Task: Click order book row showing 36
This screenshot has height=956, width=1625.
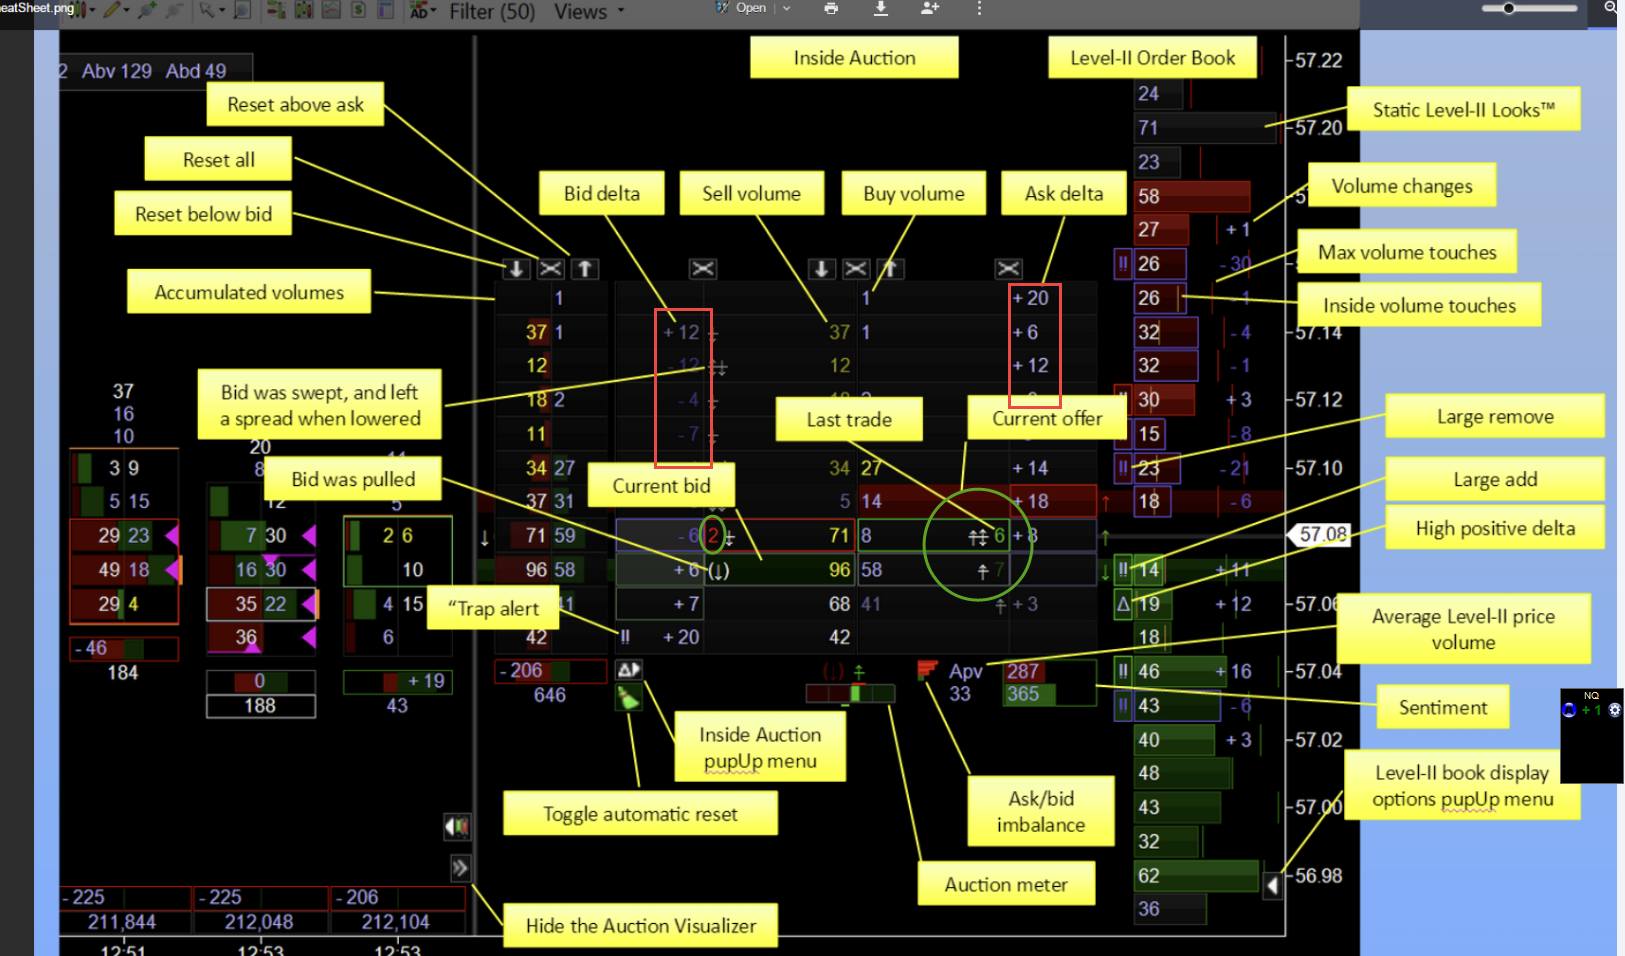Action: 1170,909
